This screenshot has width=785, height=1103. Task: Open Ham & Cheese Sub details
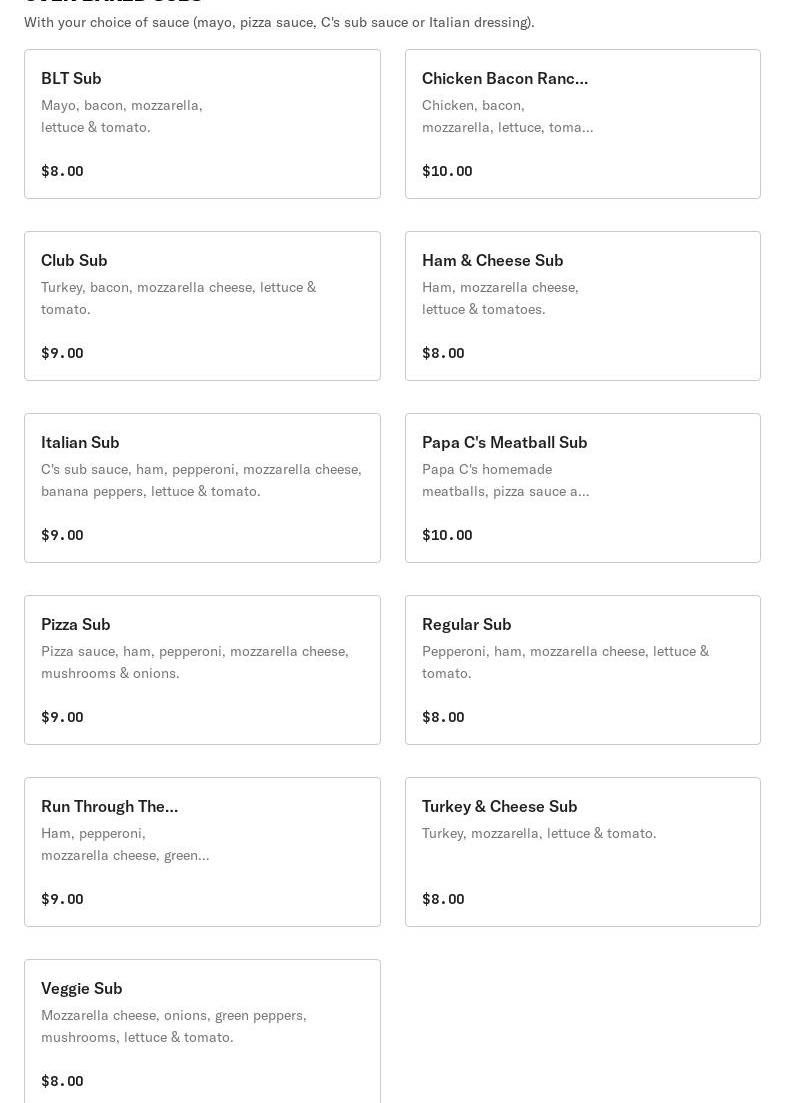(582, 306)
